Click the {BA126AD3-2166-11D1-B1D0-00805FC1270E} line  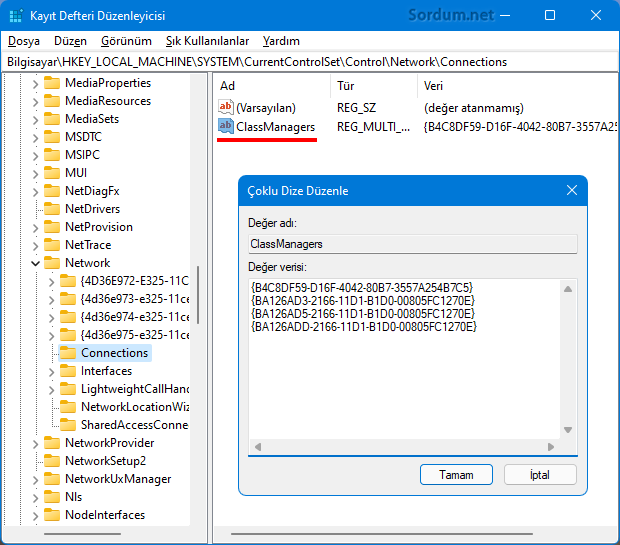tap(363, 301)
